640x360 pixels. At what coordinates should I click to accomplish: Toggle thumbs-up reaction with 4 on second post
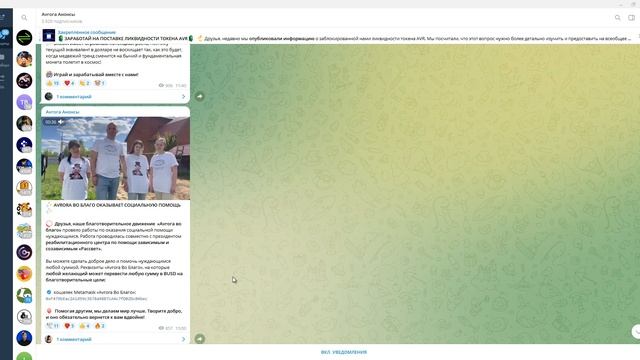pyautogui.click(x=84, y=326)
